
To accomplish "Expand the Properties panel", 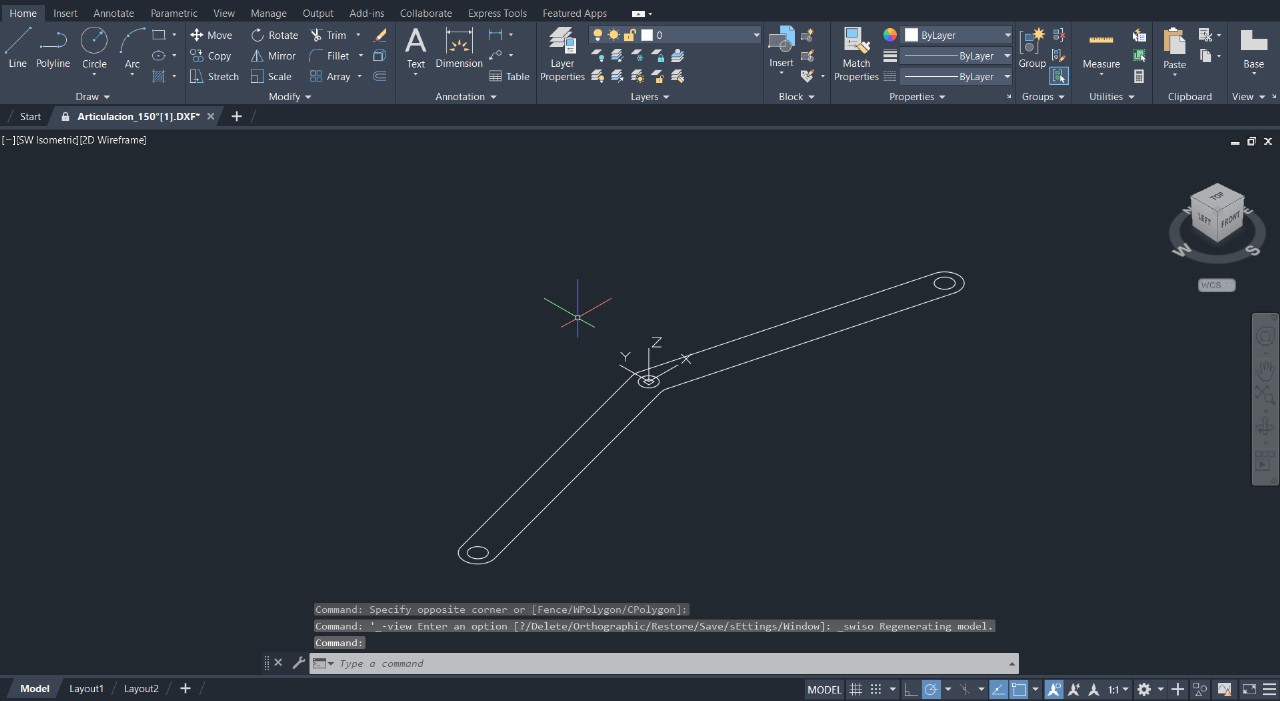I will point(917,97).
